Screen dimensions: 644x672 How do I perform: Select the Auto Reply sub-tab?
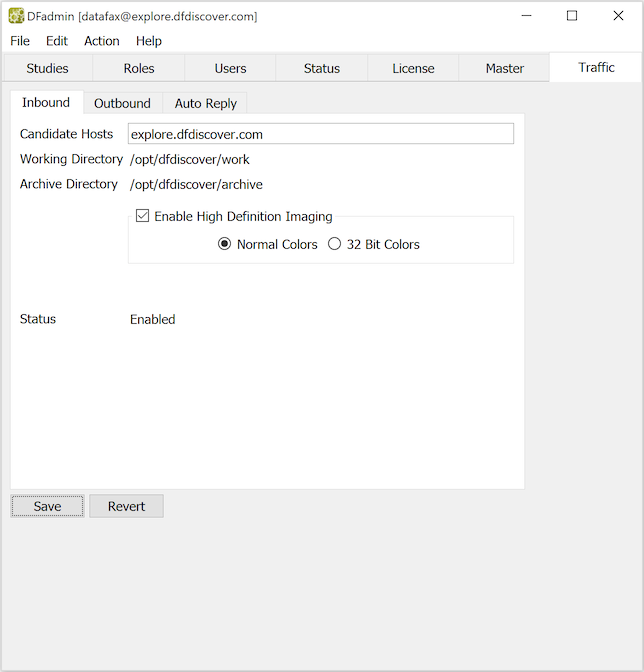tap(206, 103)
